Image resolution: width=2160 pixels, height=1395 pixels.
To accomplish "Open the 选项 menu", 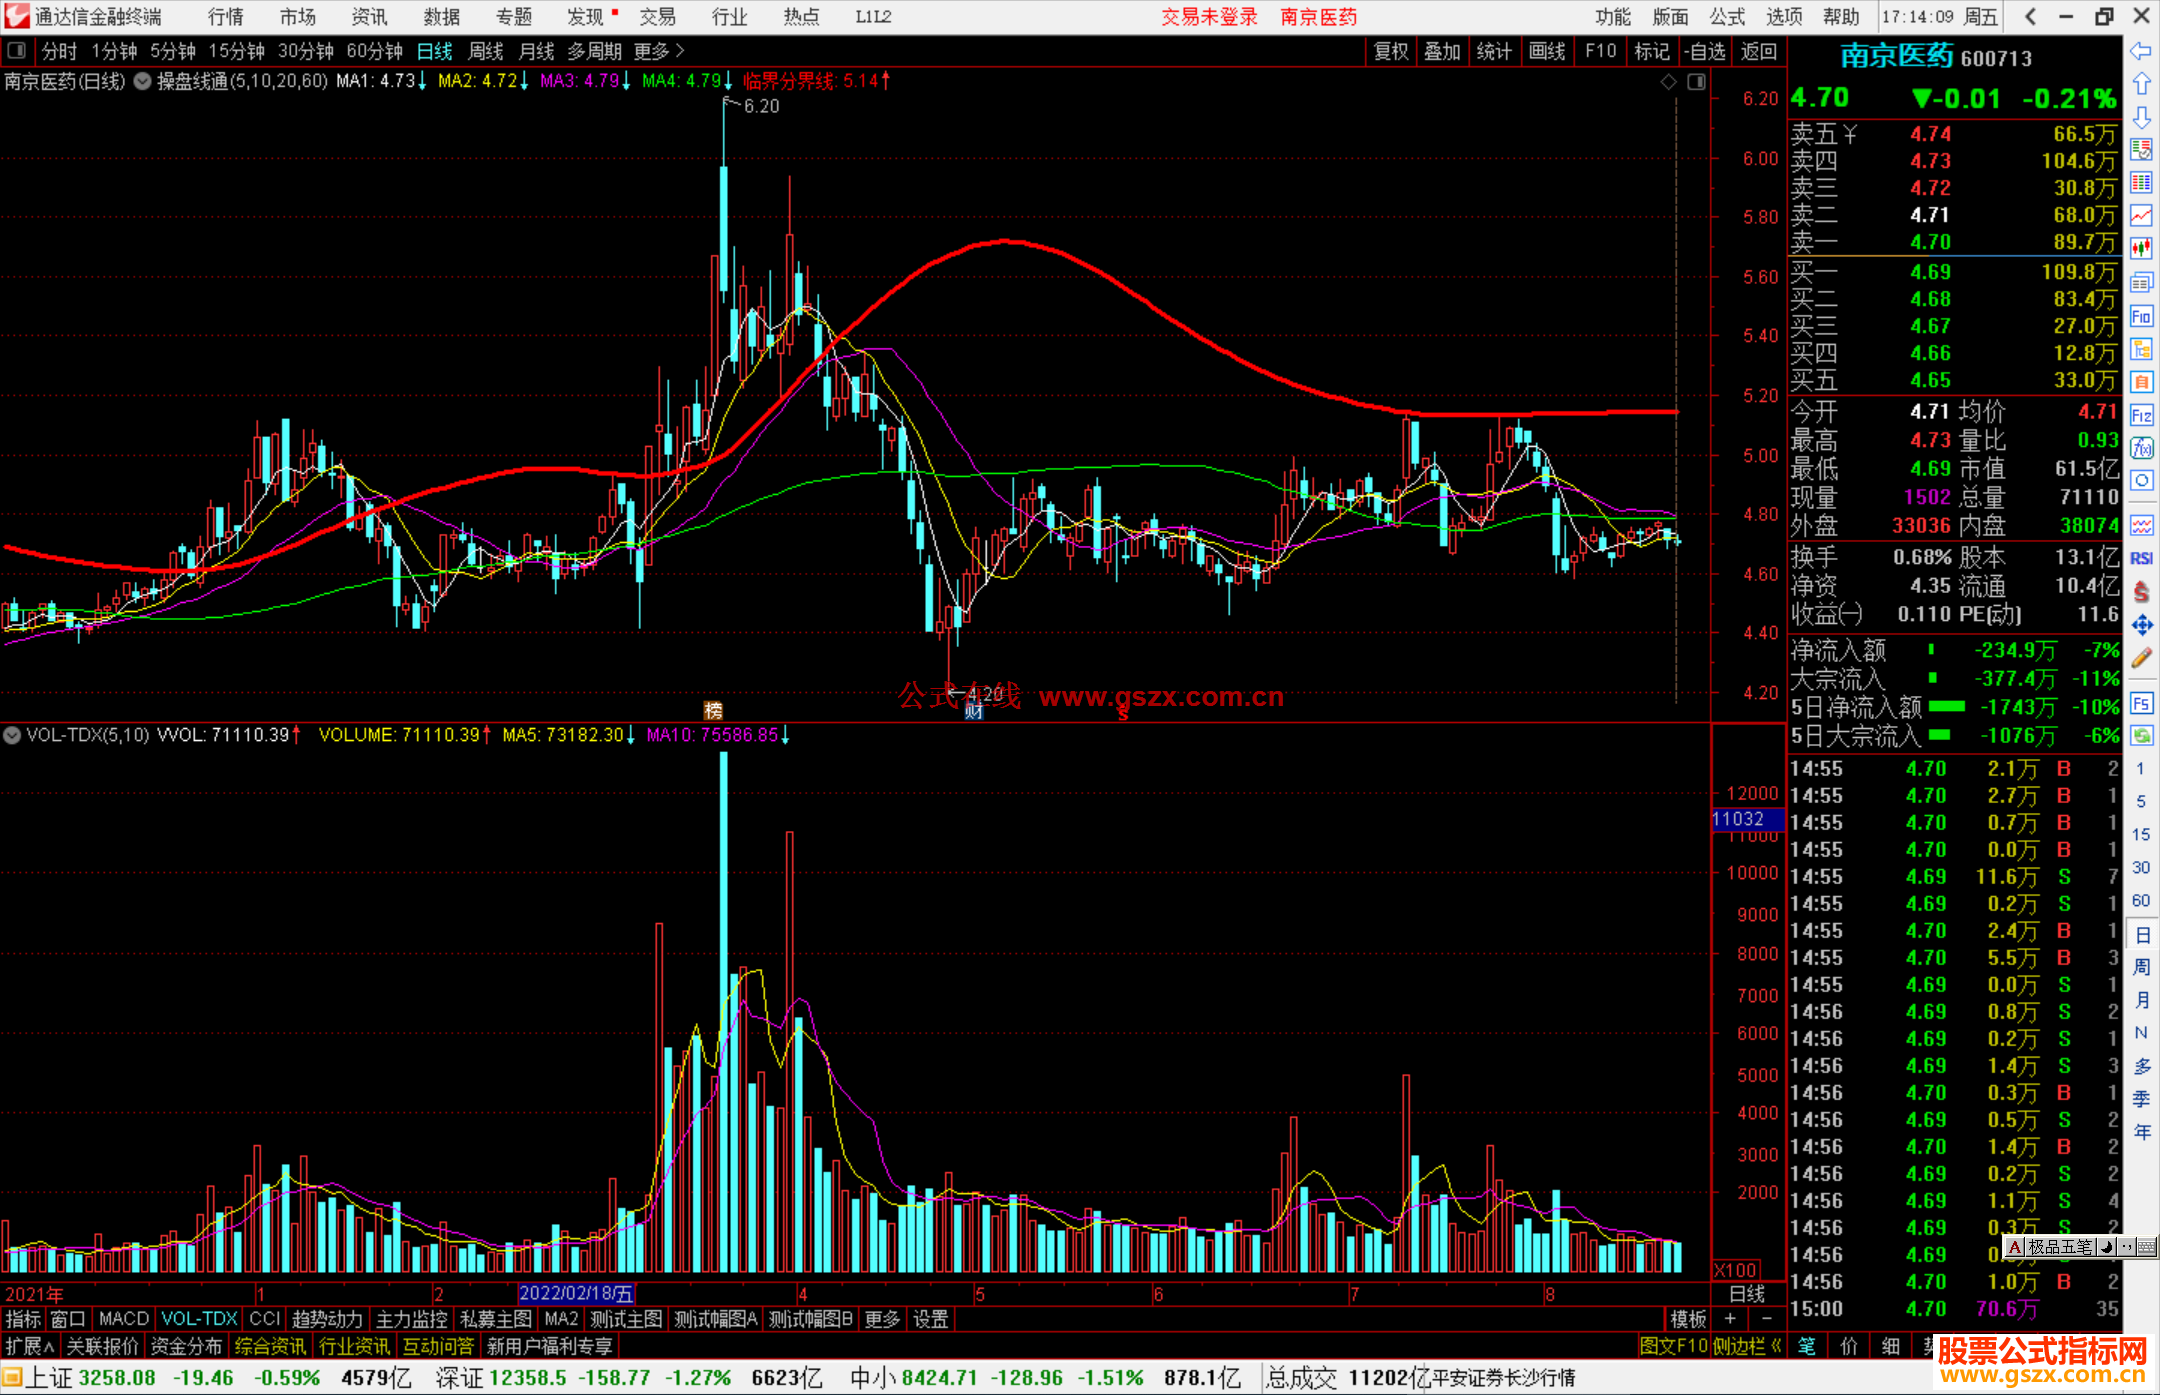I will point(1784,17).
